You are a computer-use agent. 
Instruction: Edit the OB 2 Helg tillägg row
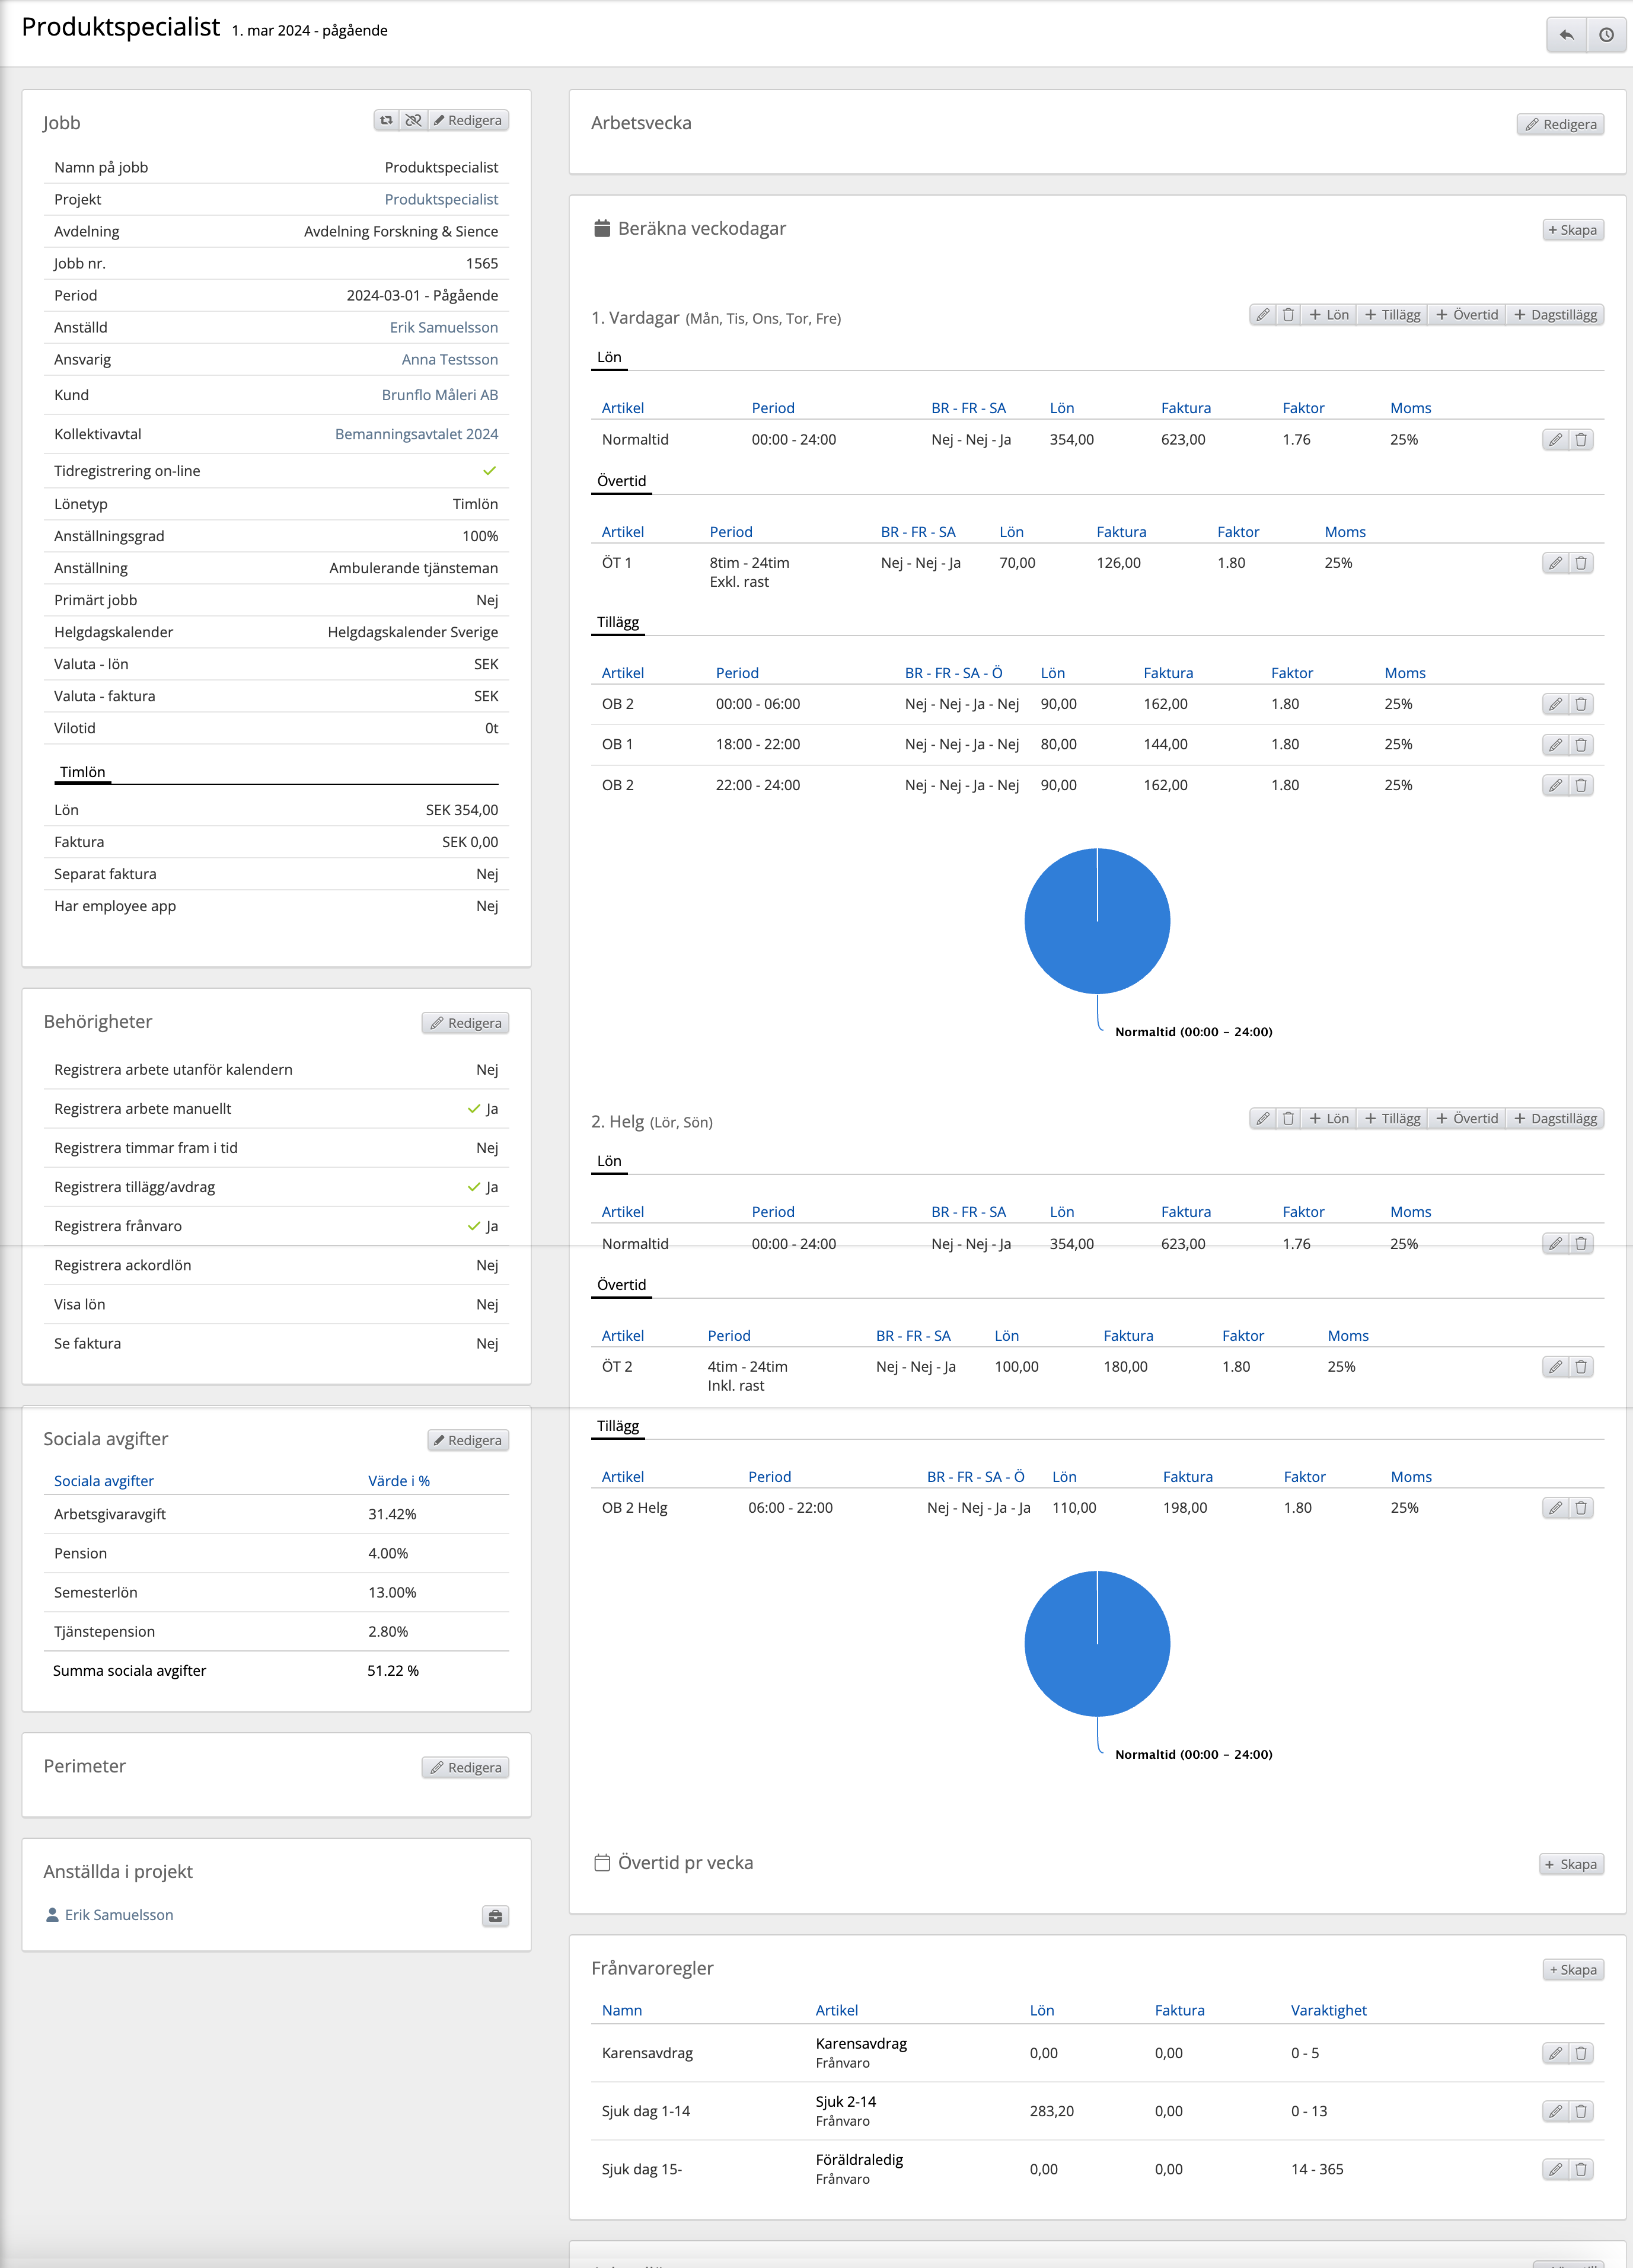[x=1555, y=1508]
